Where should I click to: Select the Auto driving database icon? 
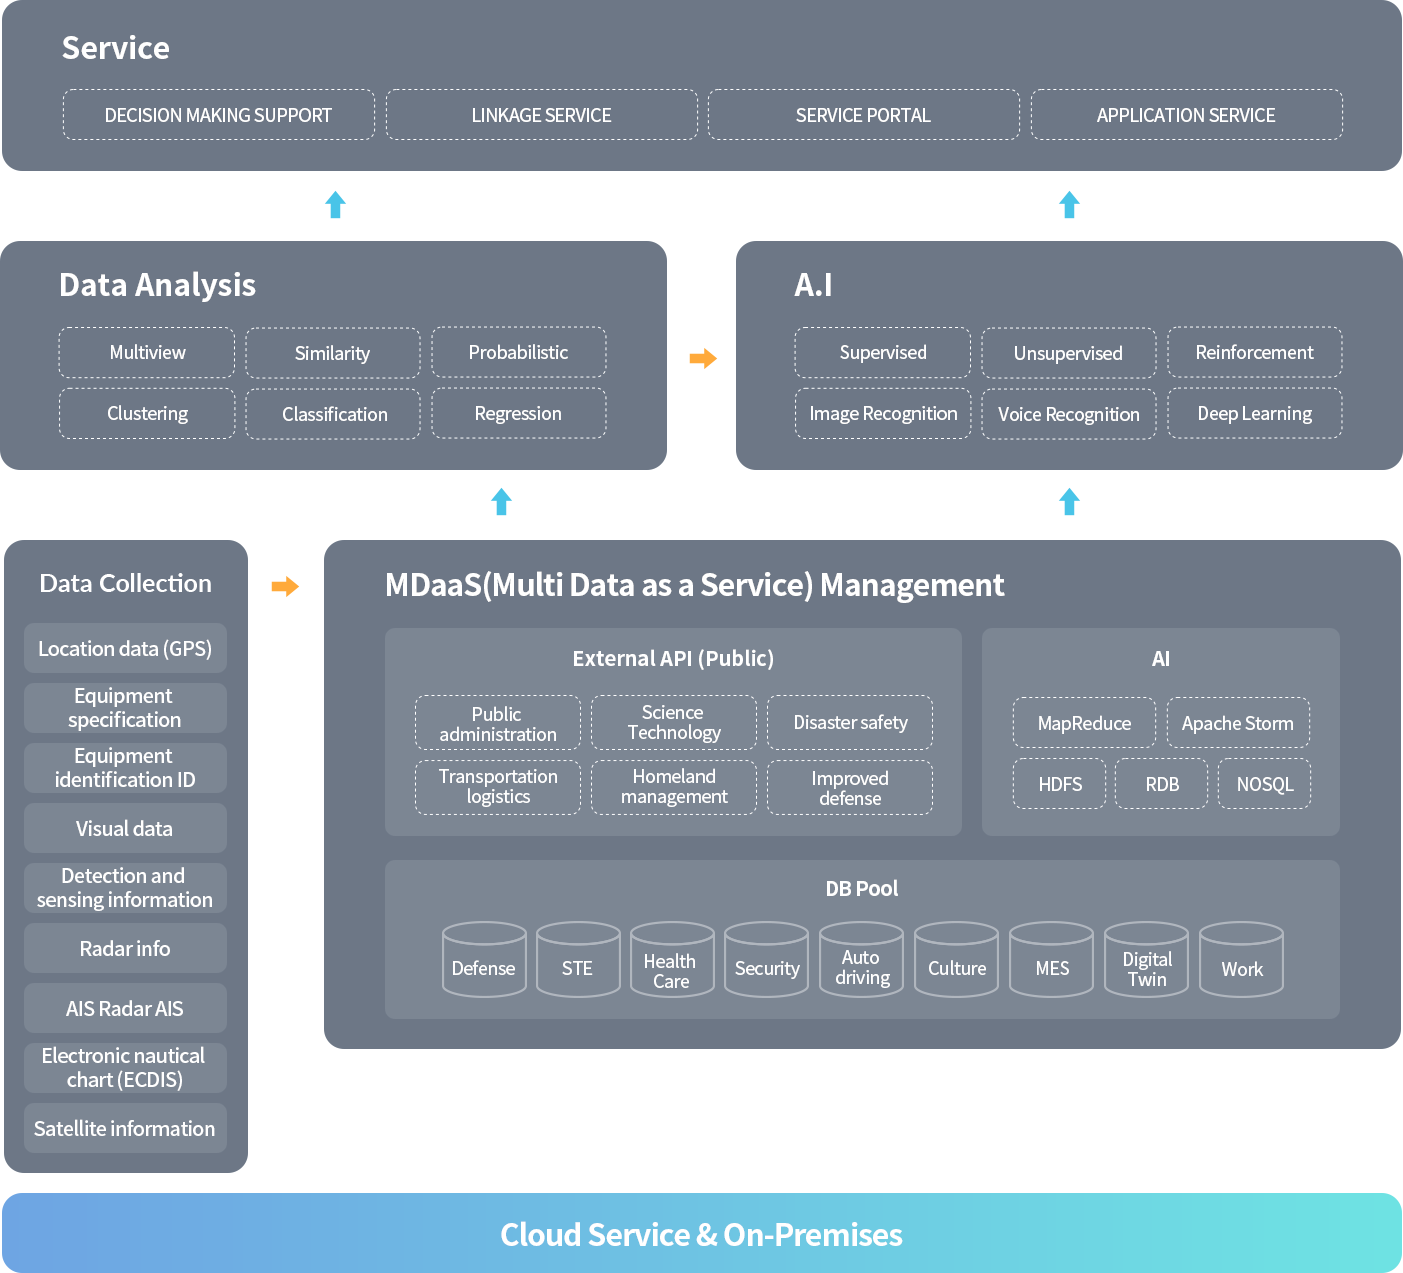click(861, 959)
